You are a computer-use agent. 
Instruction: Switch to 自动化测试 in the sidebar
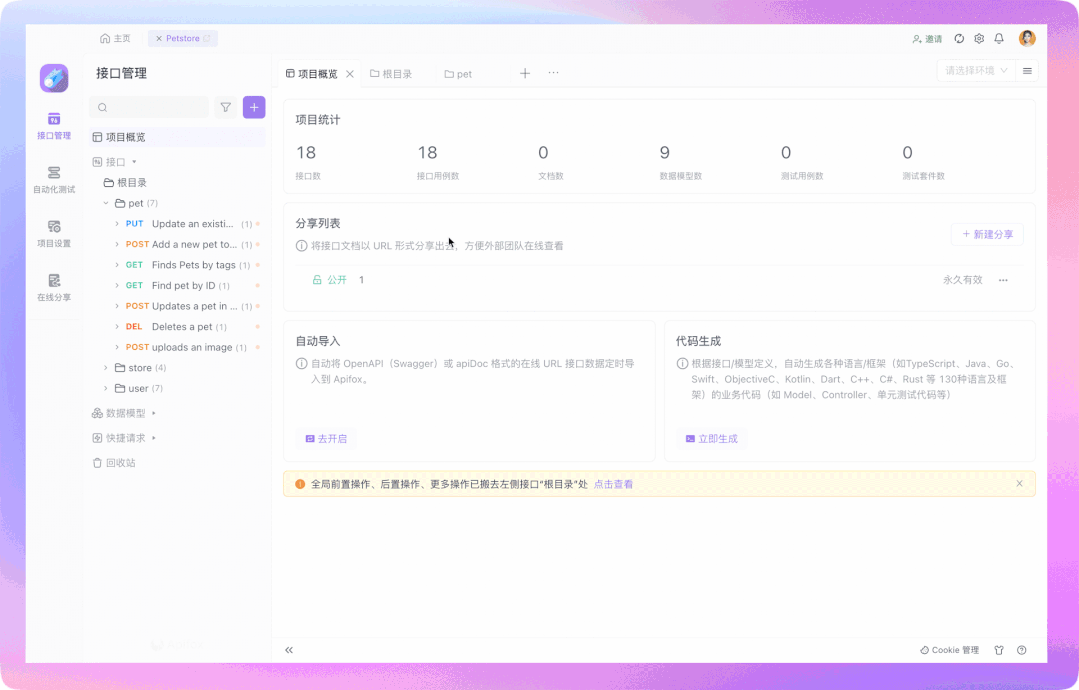[53, 181]
